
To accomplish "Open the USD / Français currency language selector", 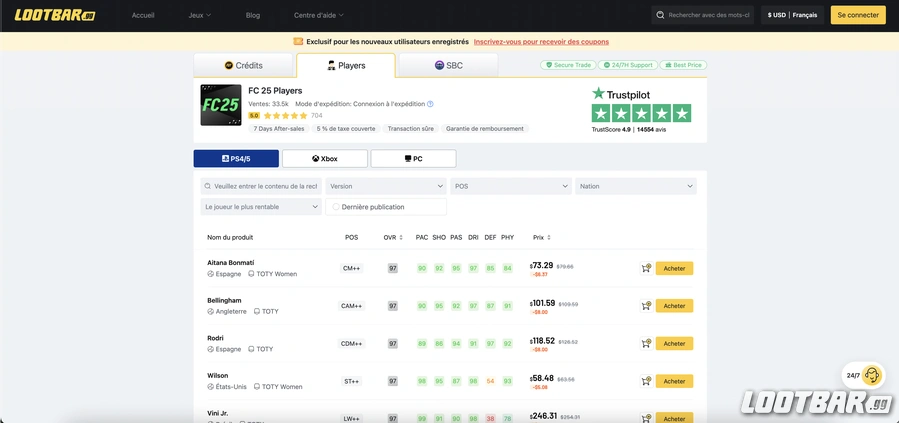I will (x=792, y=15).
